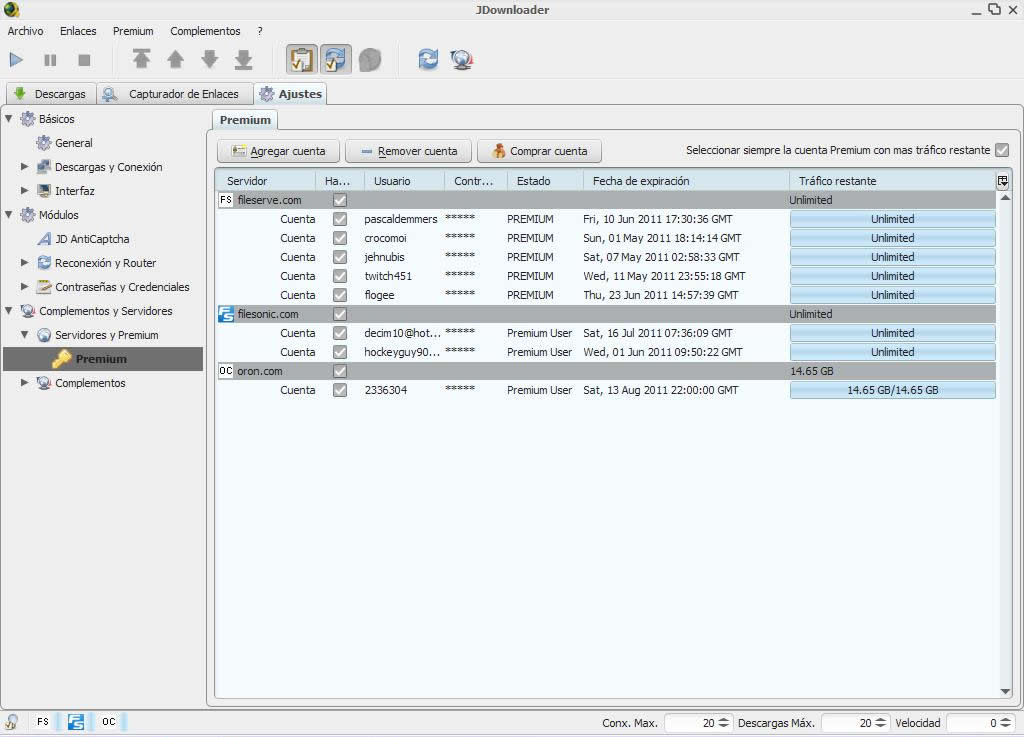Disable the pascaldemmers account checkbox
1024x737 pixels.
(x=340, y=219)
